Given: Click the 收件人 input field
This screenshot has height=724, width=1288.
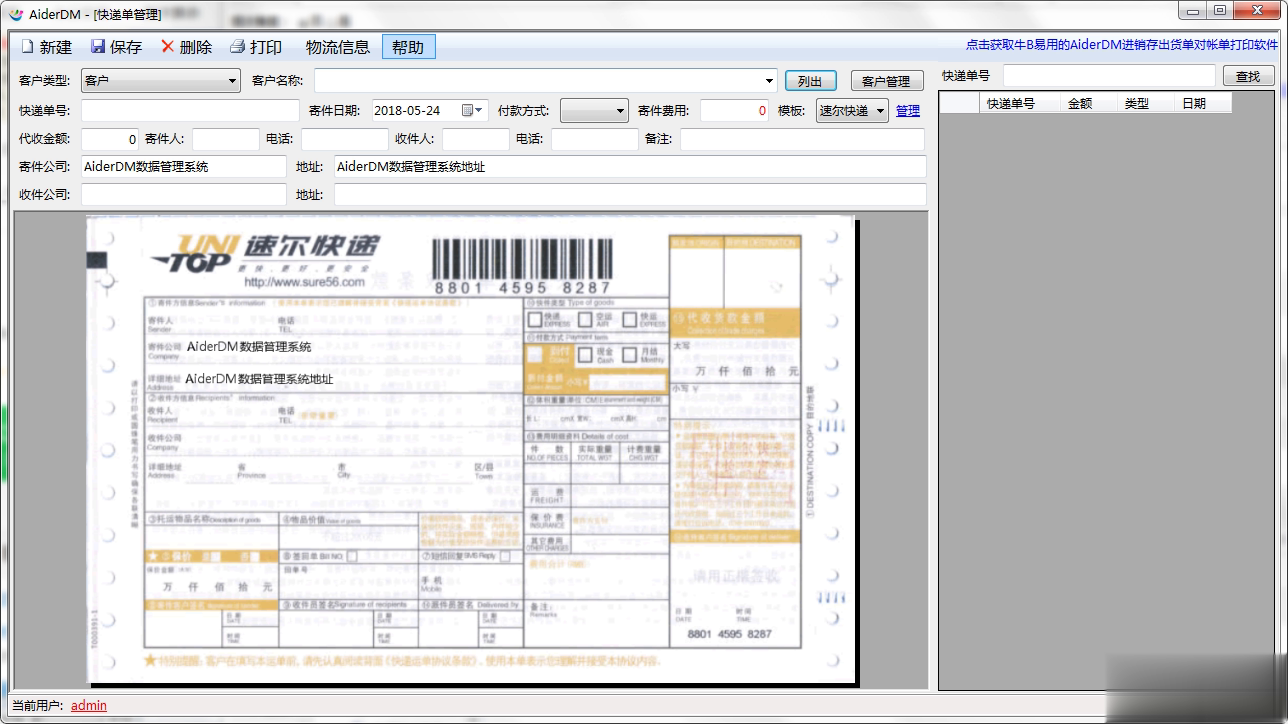Looking at the screenshot, I should (476, 139).
